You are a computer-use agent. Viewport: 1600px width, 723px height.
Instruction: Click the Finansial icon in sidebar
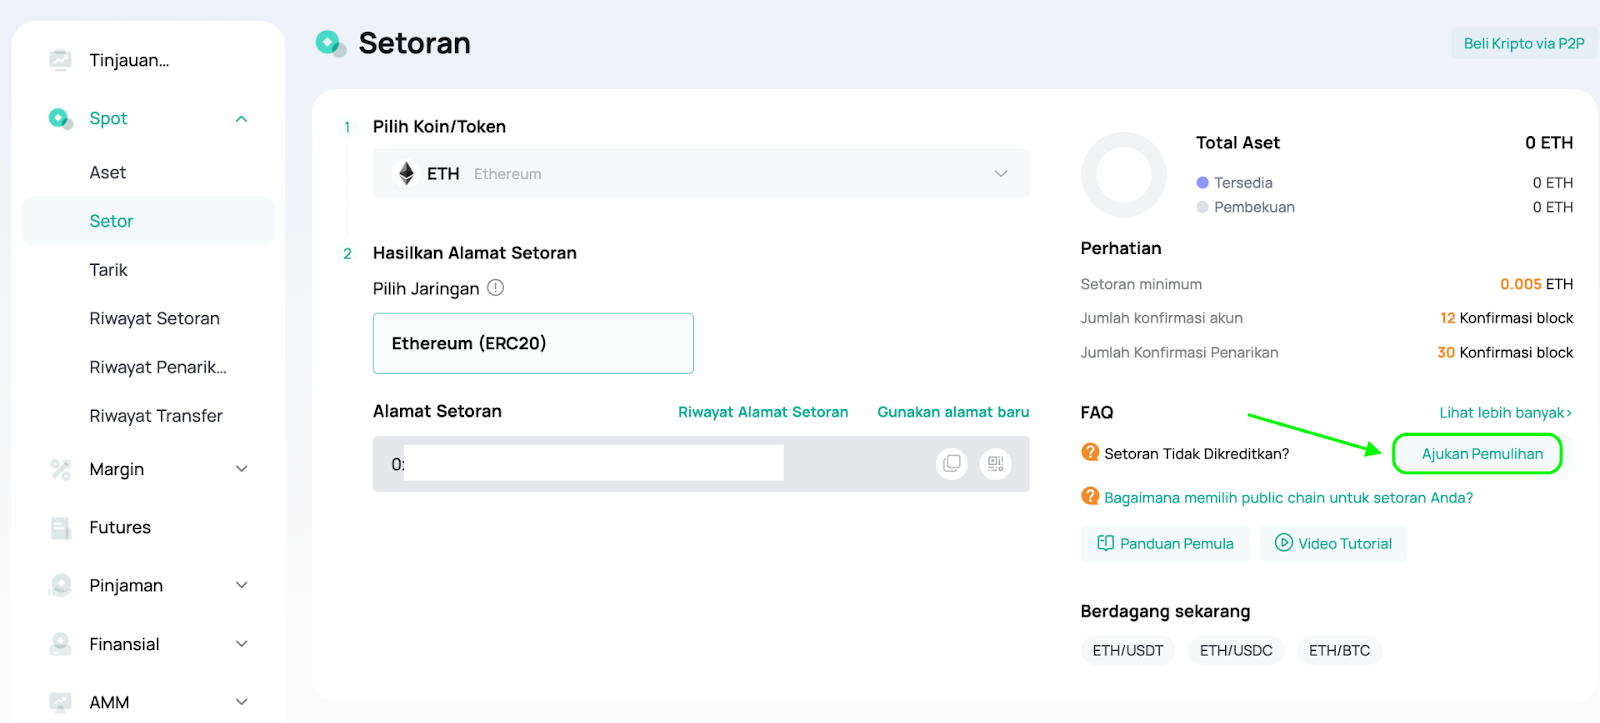[60, 644]
